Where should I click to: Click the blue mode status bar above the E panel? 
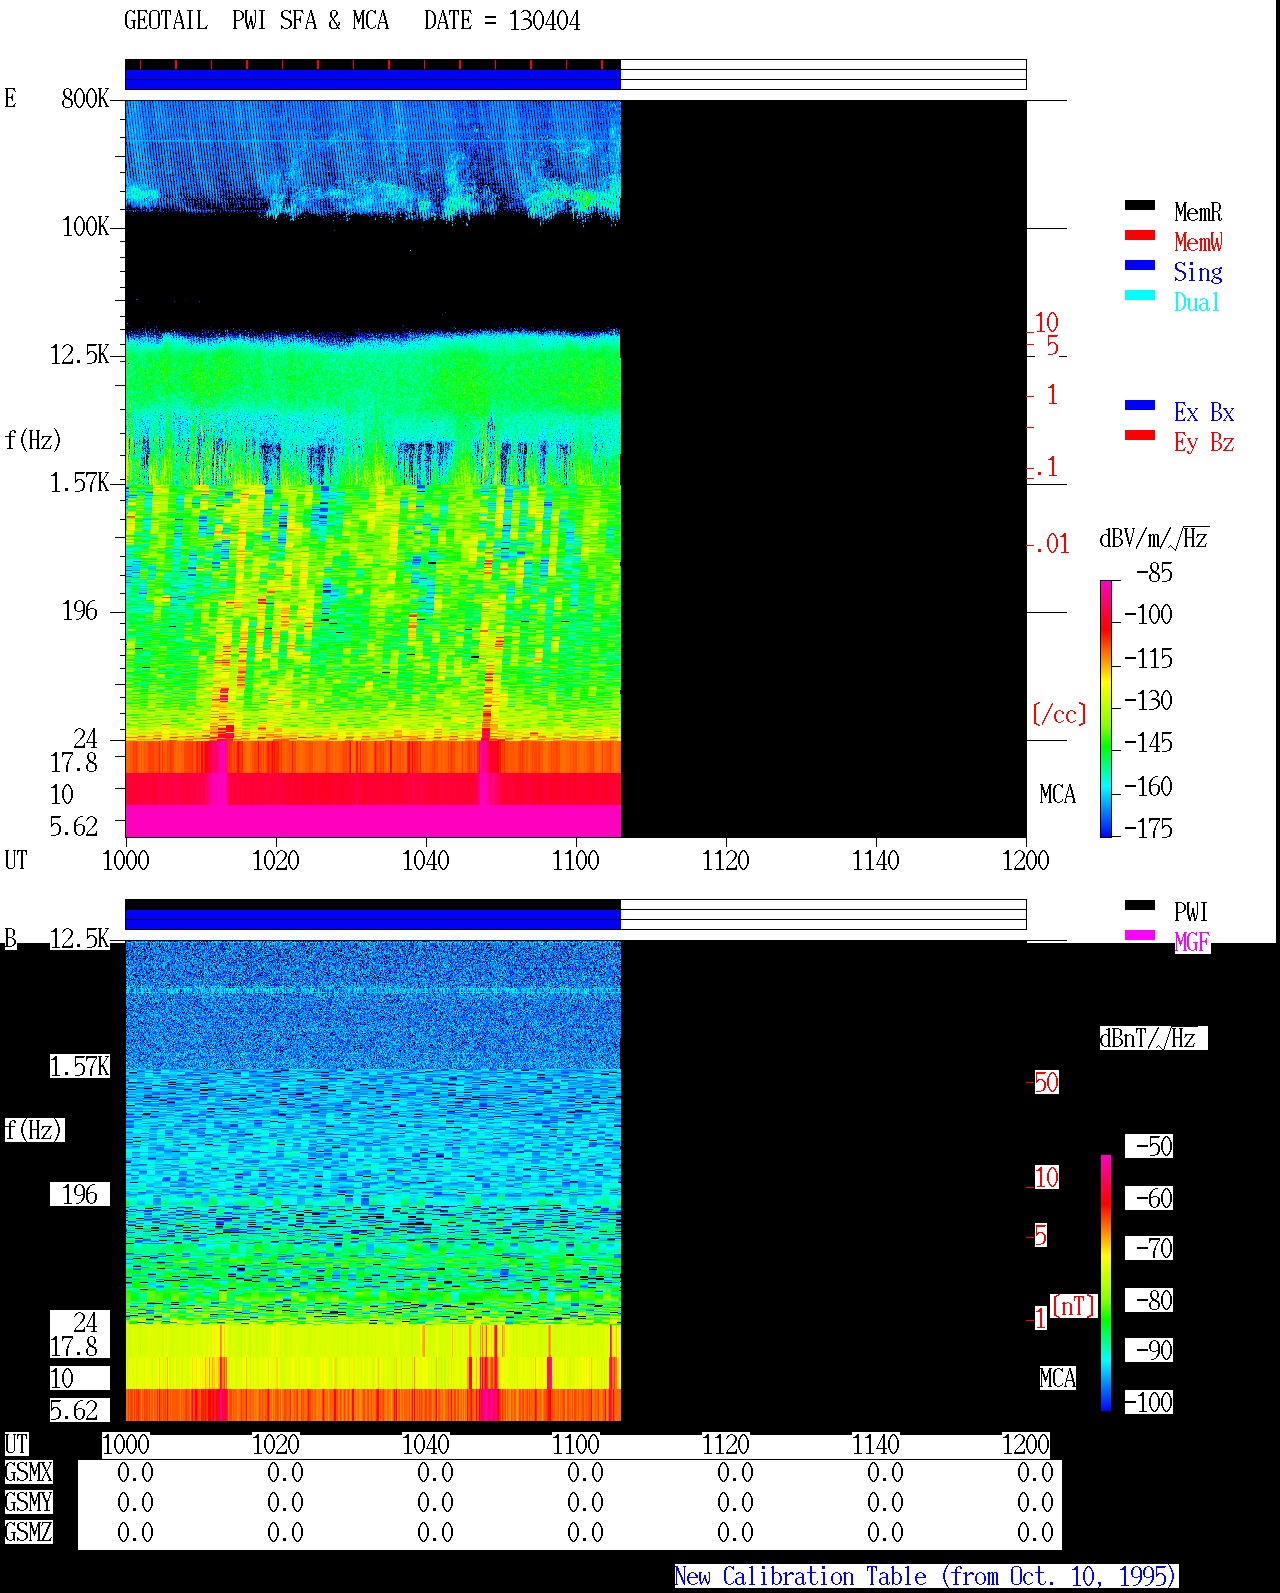[x=373, y=79]
